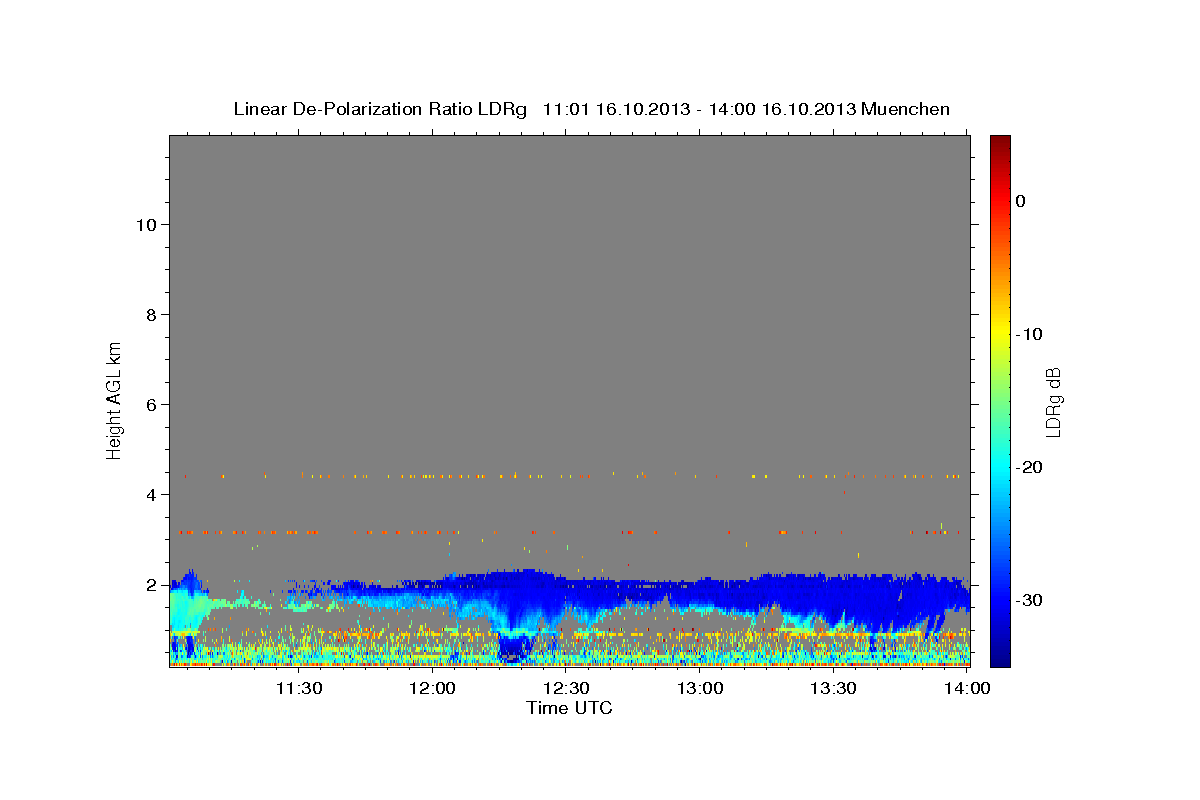
Task: Click the plot title 'Linear De-Polarization Ratio LDRg'
Action: [x=379, y=109]
